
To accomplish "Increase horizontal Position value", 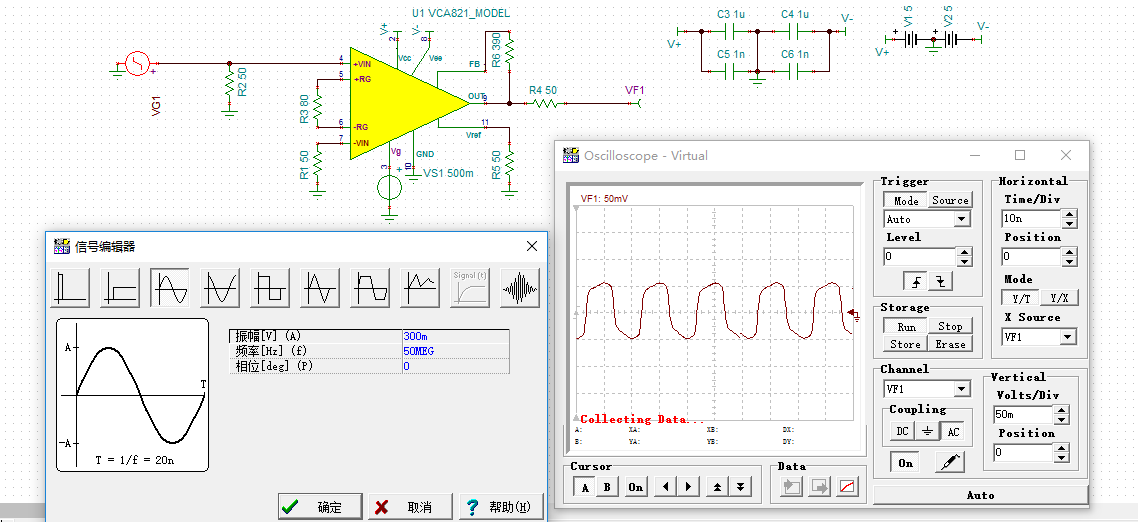I will (1070, 252).
